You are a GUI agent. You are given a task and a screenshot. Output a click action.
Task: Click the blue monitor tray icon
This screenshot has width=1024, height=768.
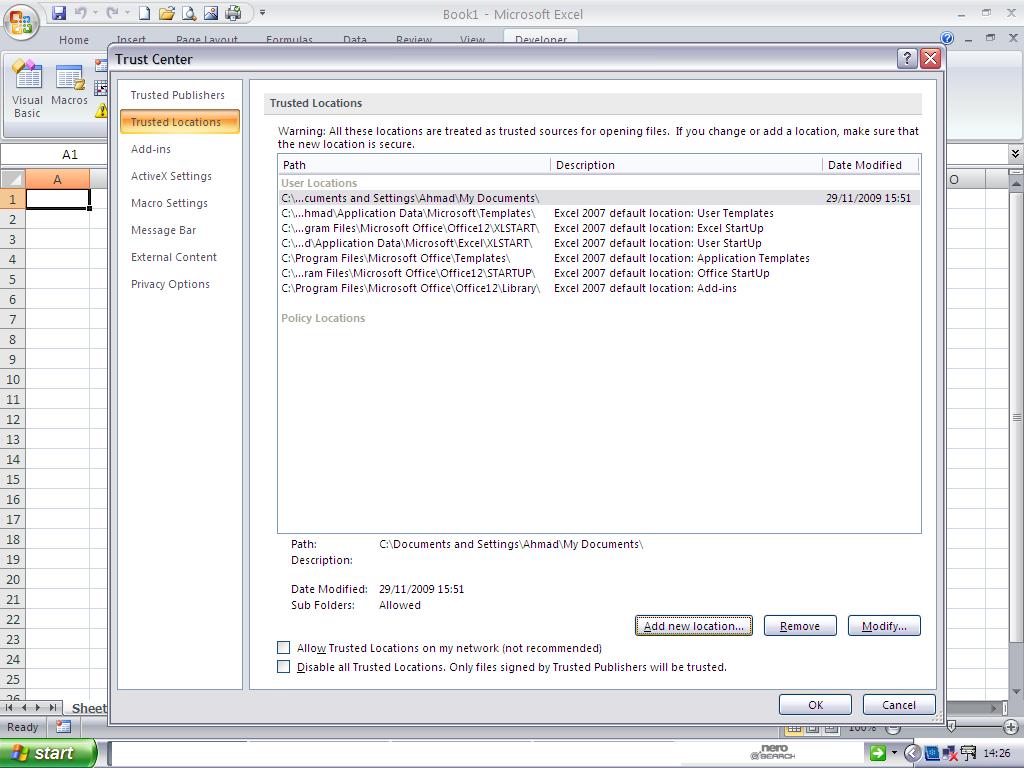tap(932, 754)
